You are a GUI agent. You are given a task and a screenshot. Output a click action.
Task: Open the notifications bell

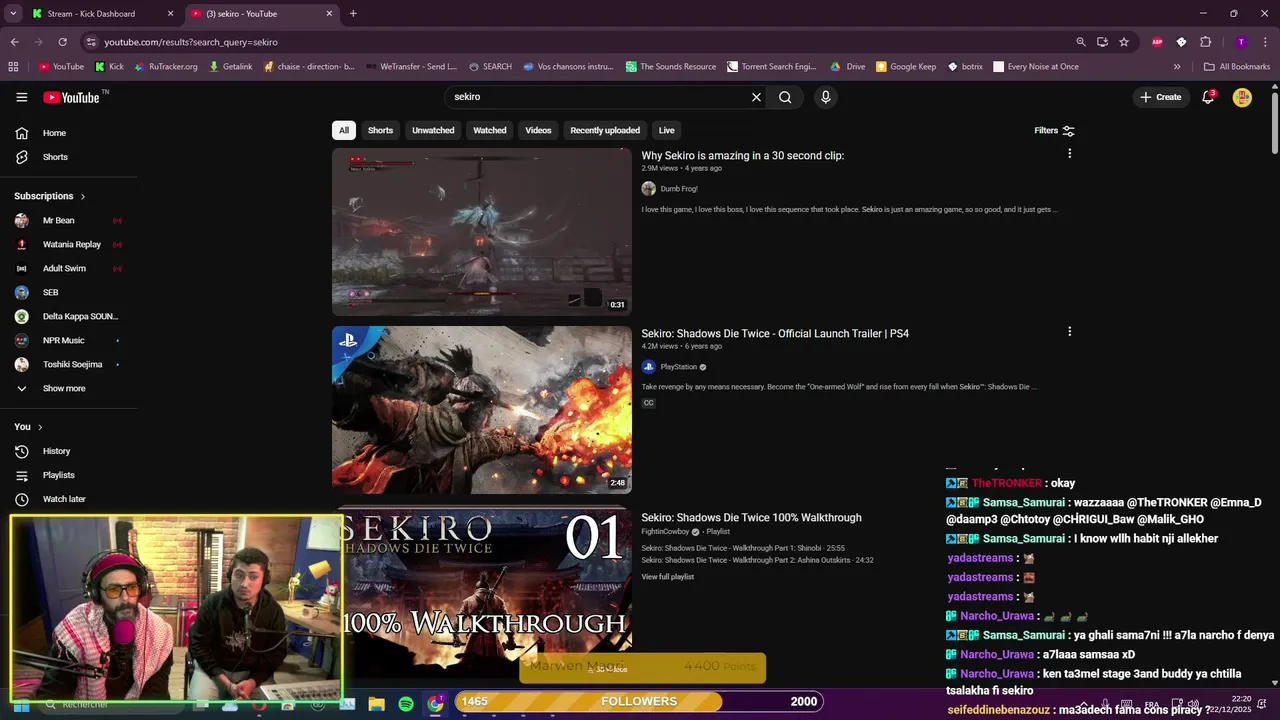(1208, 97)
